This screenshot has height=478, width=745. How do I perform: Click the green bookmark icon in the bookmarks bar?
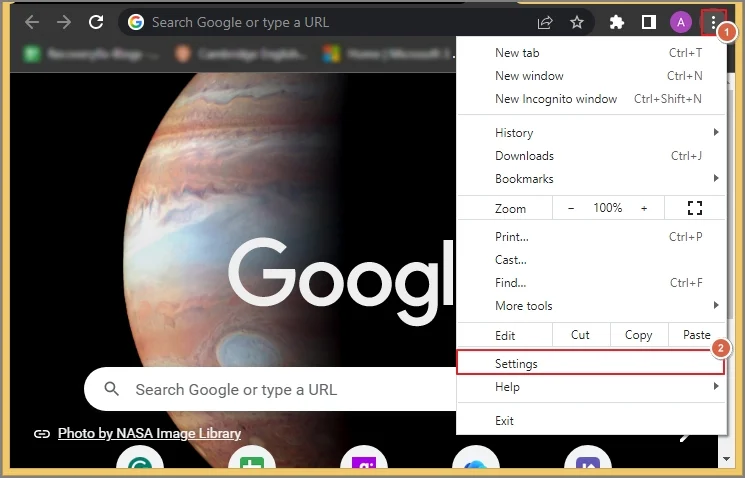click(32, 54)
